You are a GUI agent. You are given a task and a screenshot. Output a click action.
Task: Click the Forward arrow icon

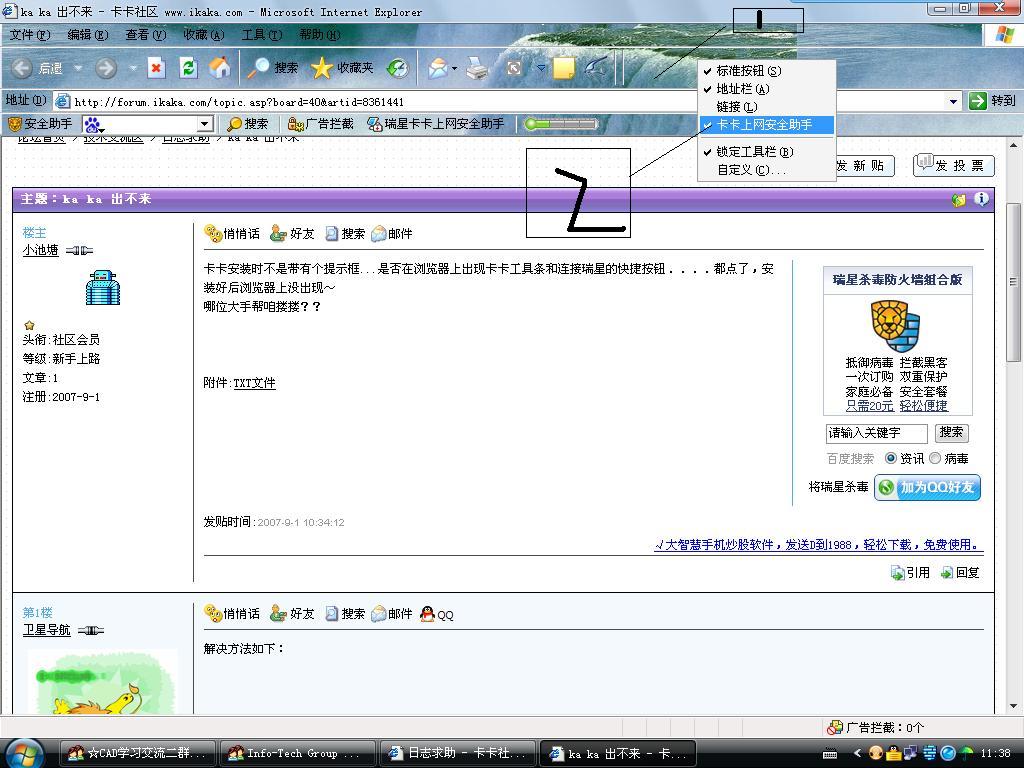click(106, 68)
